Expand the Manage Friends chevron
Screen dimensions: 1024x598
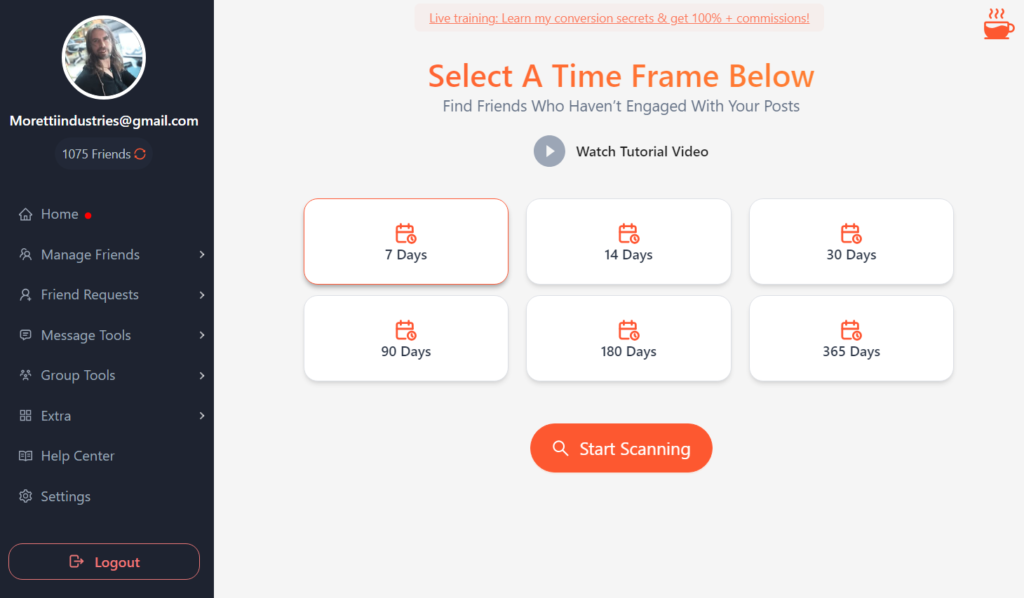click(204, 254)
